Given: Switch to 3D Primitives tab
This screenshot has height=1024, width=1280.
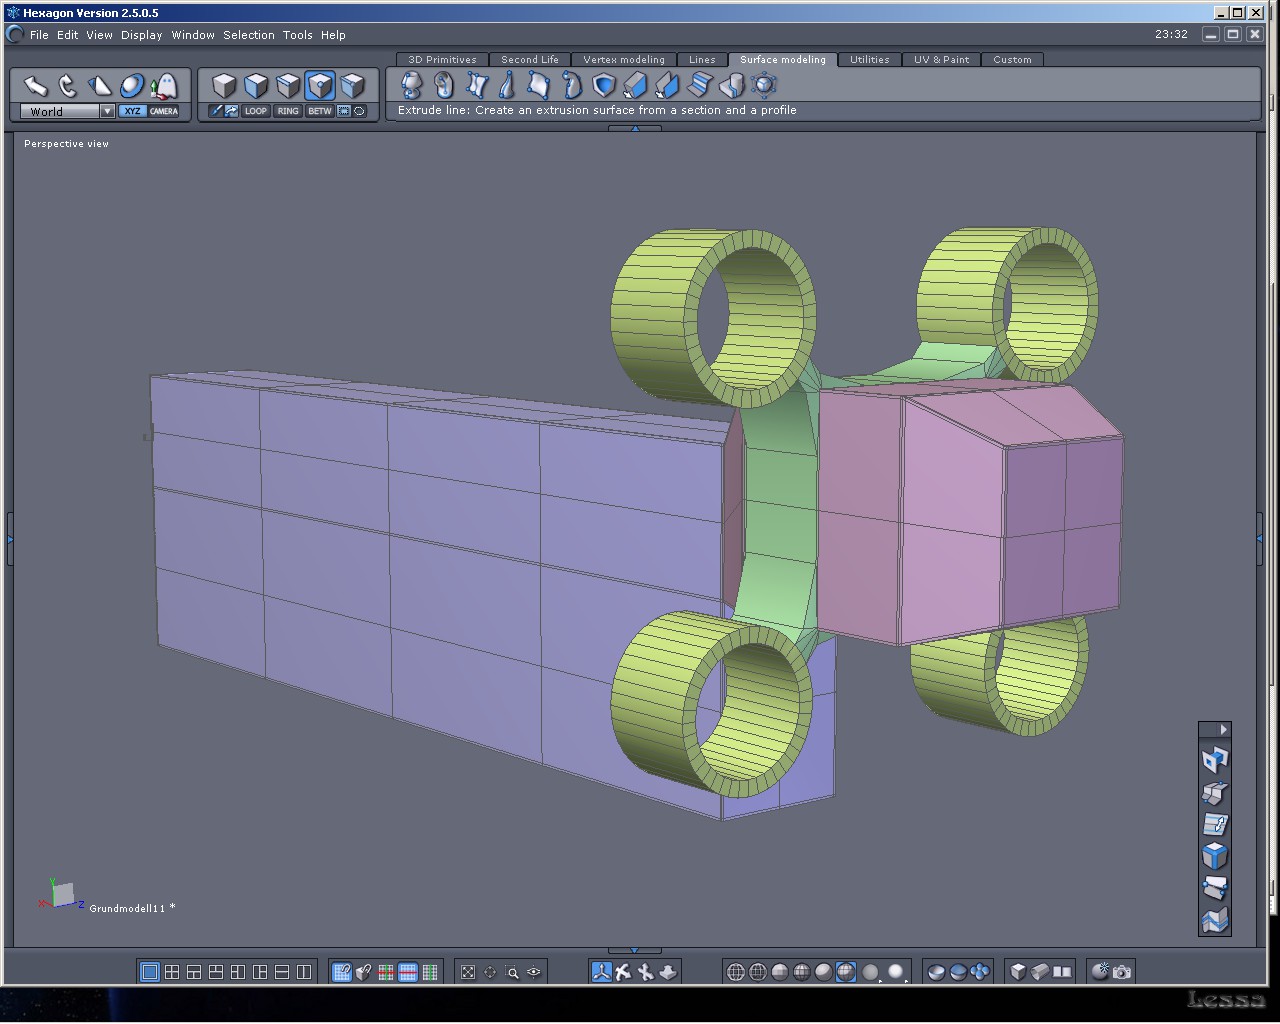Looking at the screenshot, I should (x=442, y=60).
